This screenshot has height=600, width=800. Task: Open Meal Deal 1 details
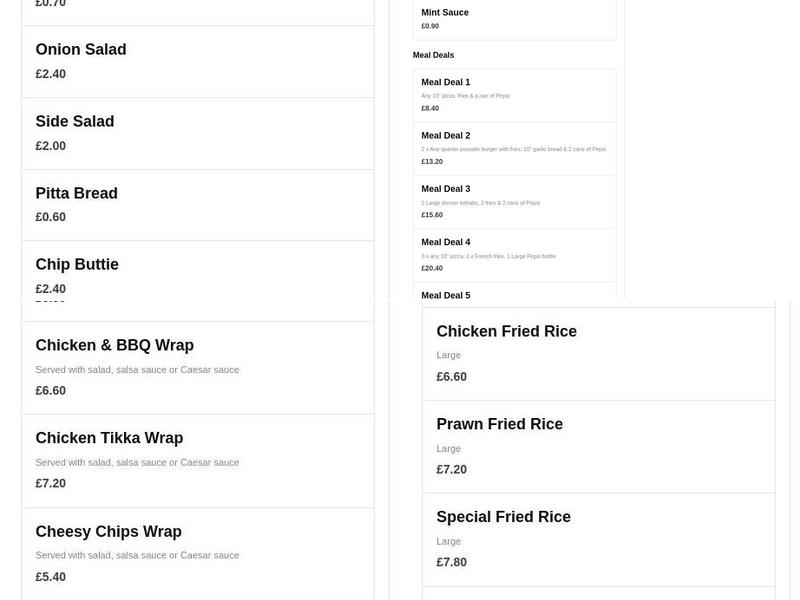pyautogui.click(x=446, y=82)
